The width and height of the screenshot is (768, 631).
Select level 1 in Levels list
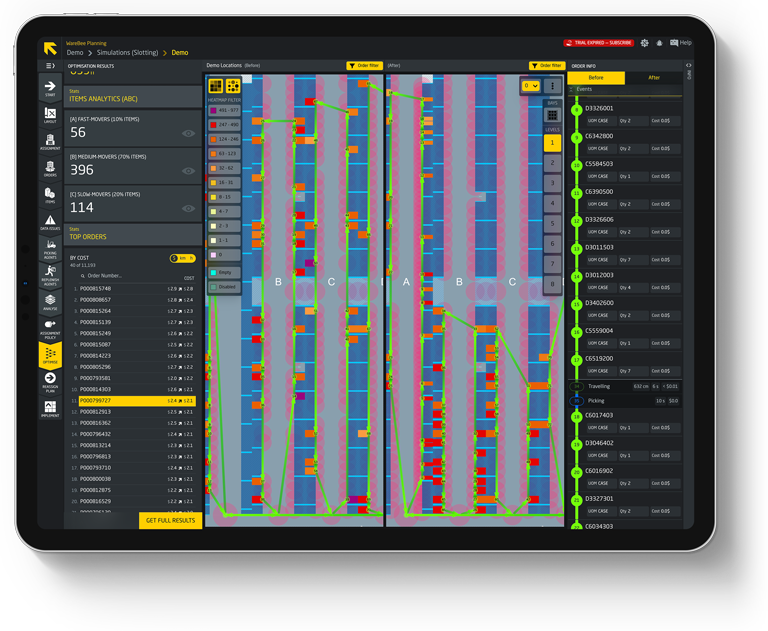click(552, 143)
